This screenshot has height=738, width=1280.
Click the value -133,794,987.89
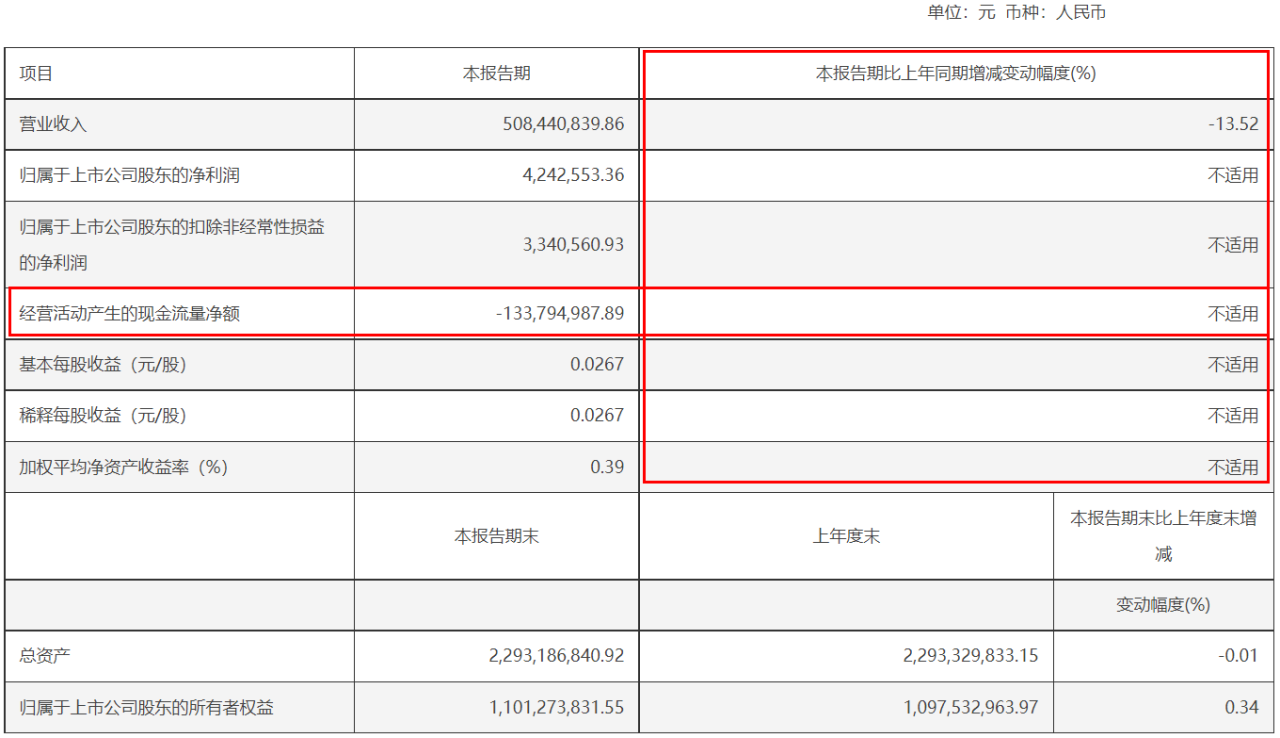[x=560, y=314]
